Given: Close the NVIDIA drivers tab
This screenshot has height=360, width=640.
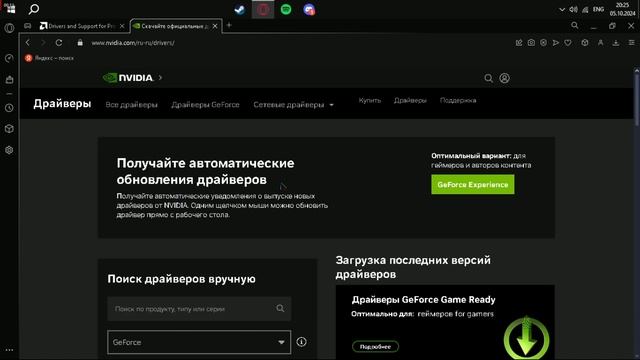Looking at the screenshot, I should [x=215, y=26].
